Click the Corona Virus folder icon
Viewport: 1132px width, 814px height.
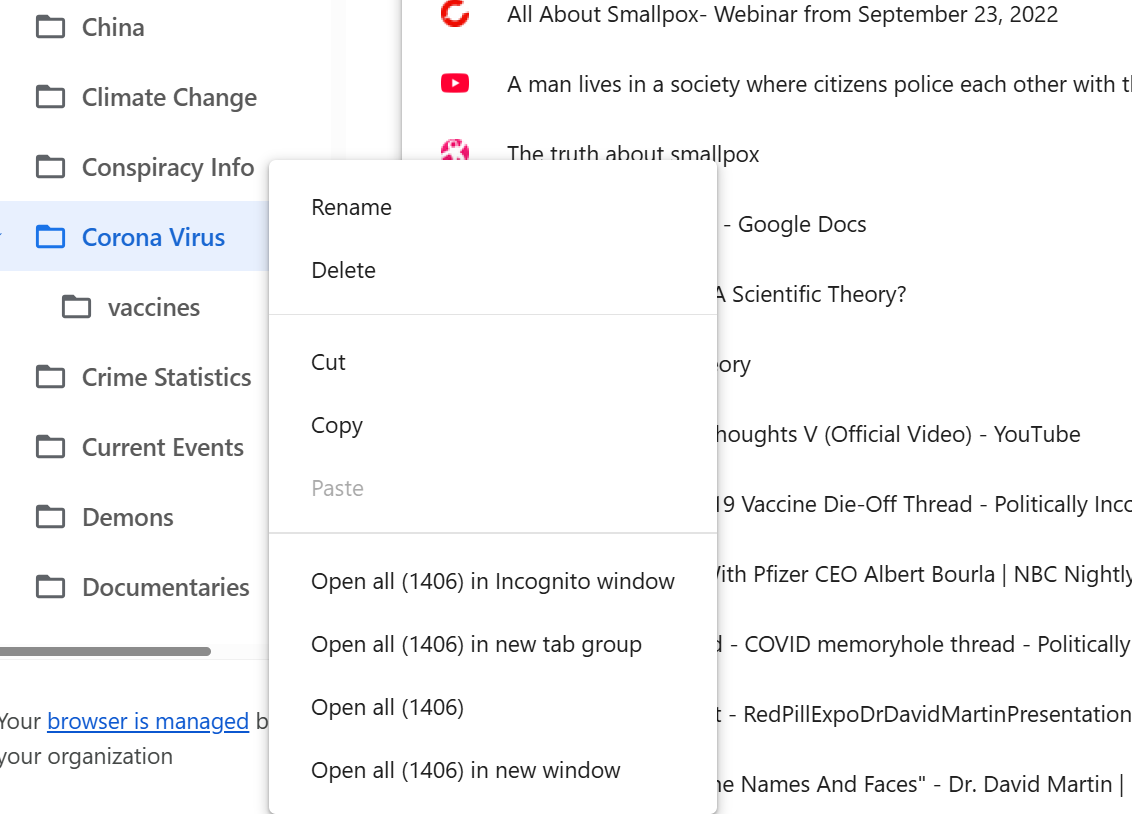coord(51,237)
